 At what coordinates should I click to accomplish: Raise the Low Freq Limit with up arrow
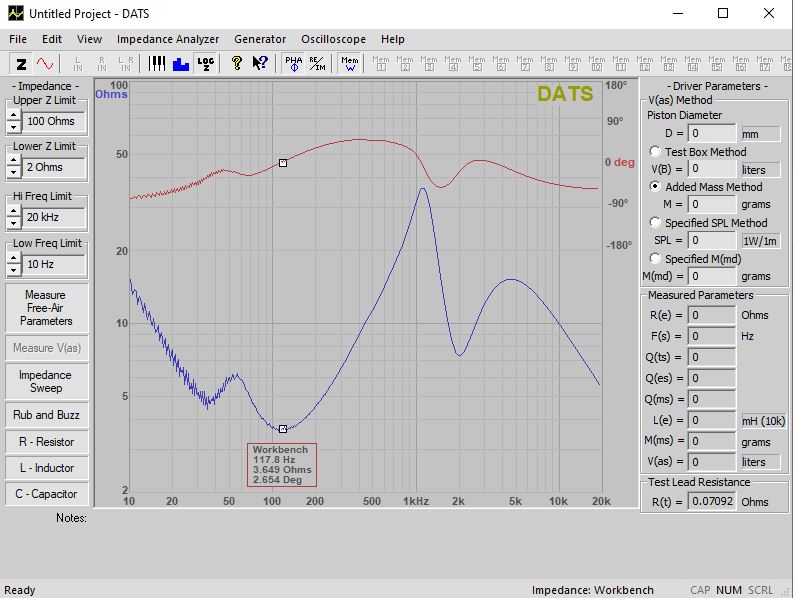(x=14, y=259)
